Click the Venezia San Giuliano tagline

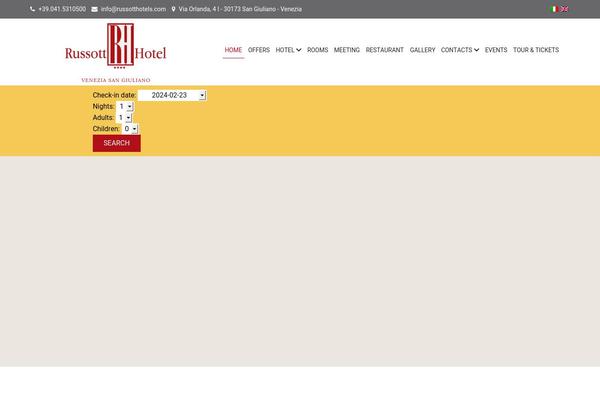[116, 80]
